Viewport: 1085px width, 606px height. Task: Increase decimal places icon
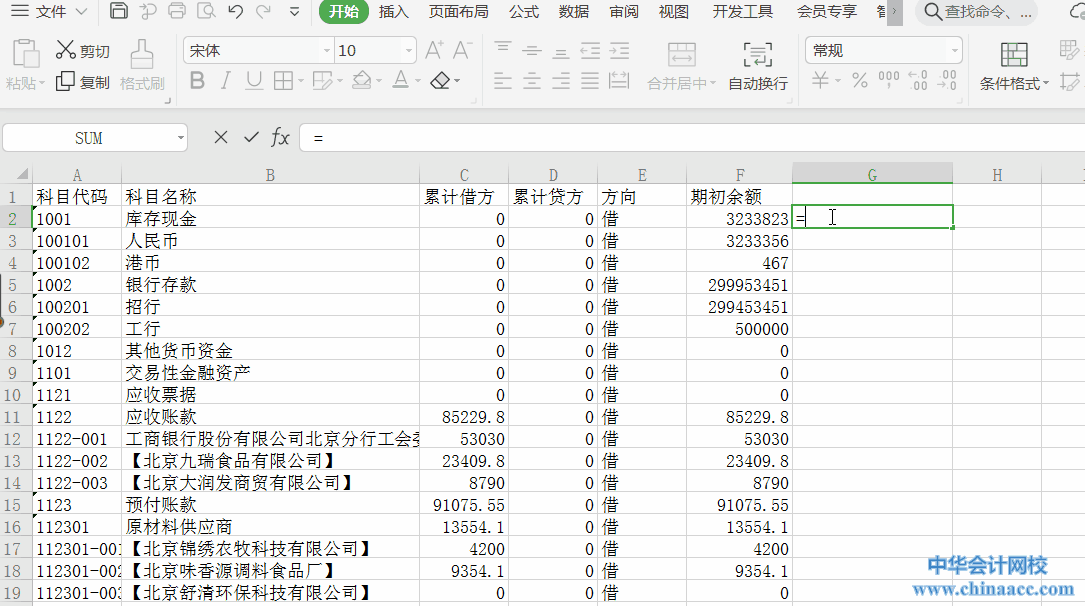pyautogui.click(x=918, y=80)
